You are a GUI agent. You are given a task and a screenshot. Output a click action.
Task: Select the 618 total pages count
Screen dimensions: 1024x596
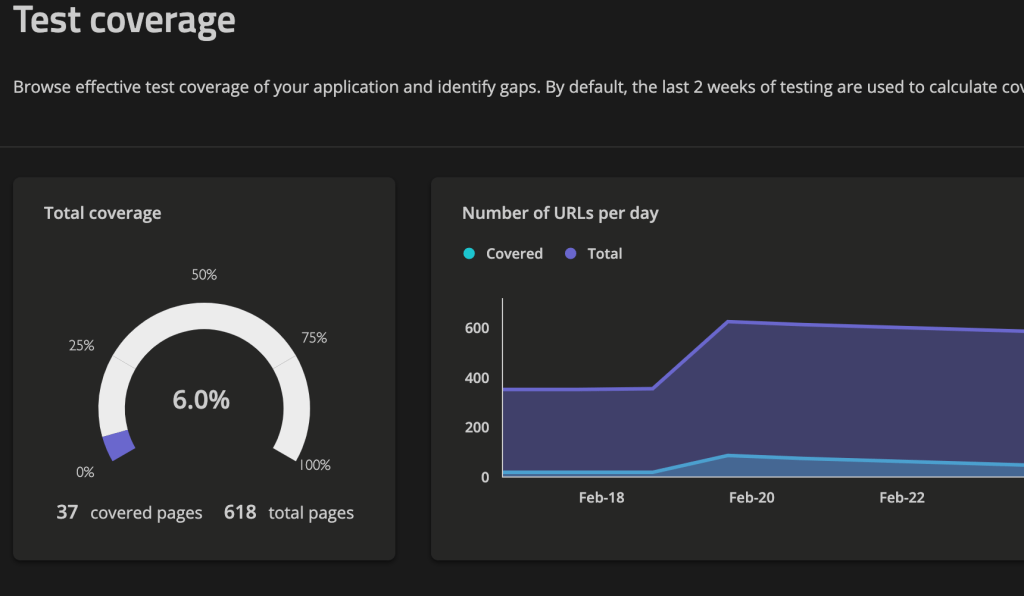[240, 513]
